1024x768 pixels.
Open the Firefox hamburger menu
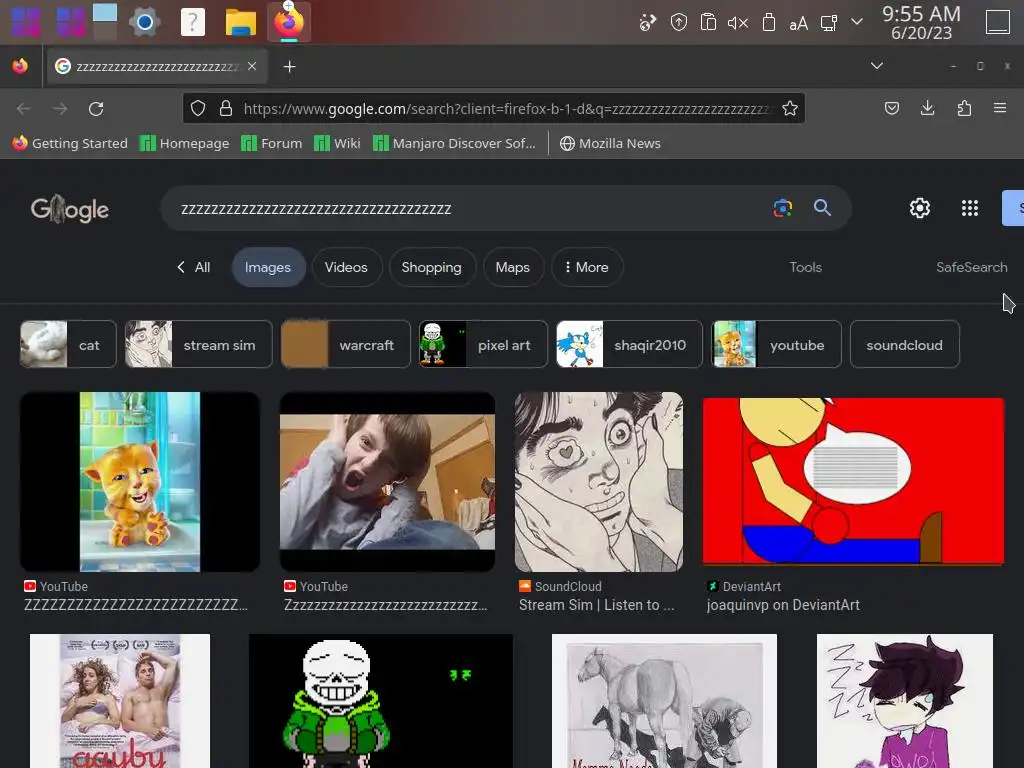[x=1000, y=108]
